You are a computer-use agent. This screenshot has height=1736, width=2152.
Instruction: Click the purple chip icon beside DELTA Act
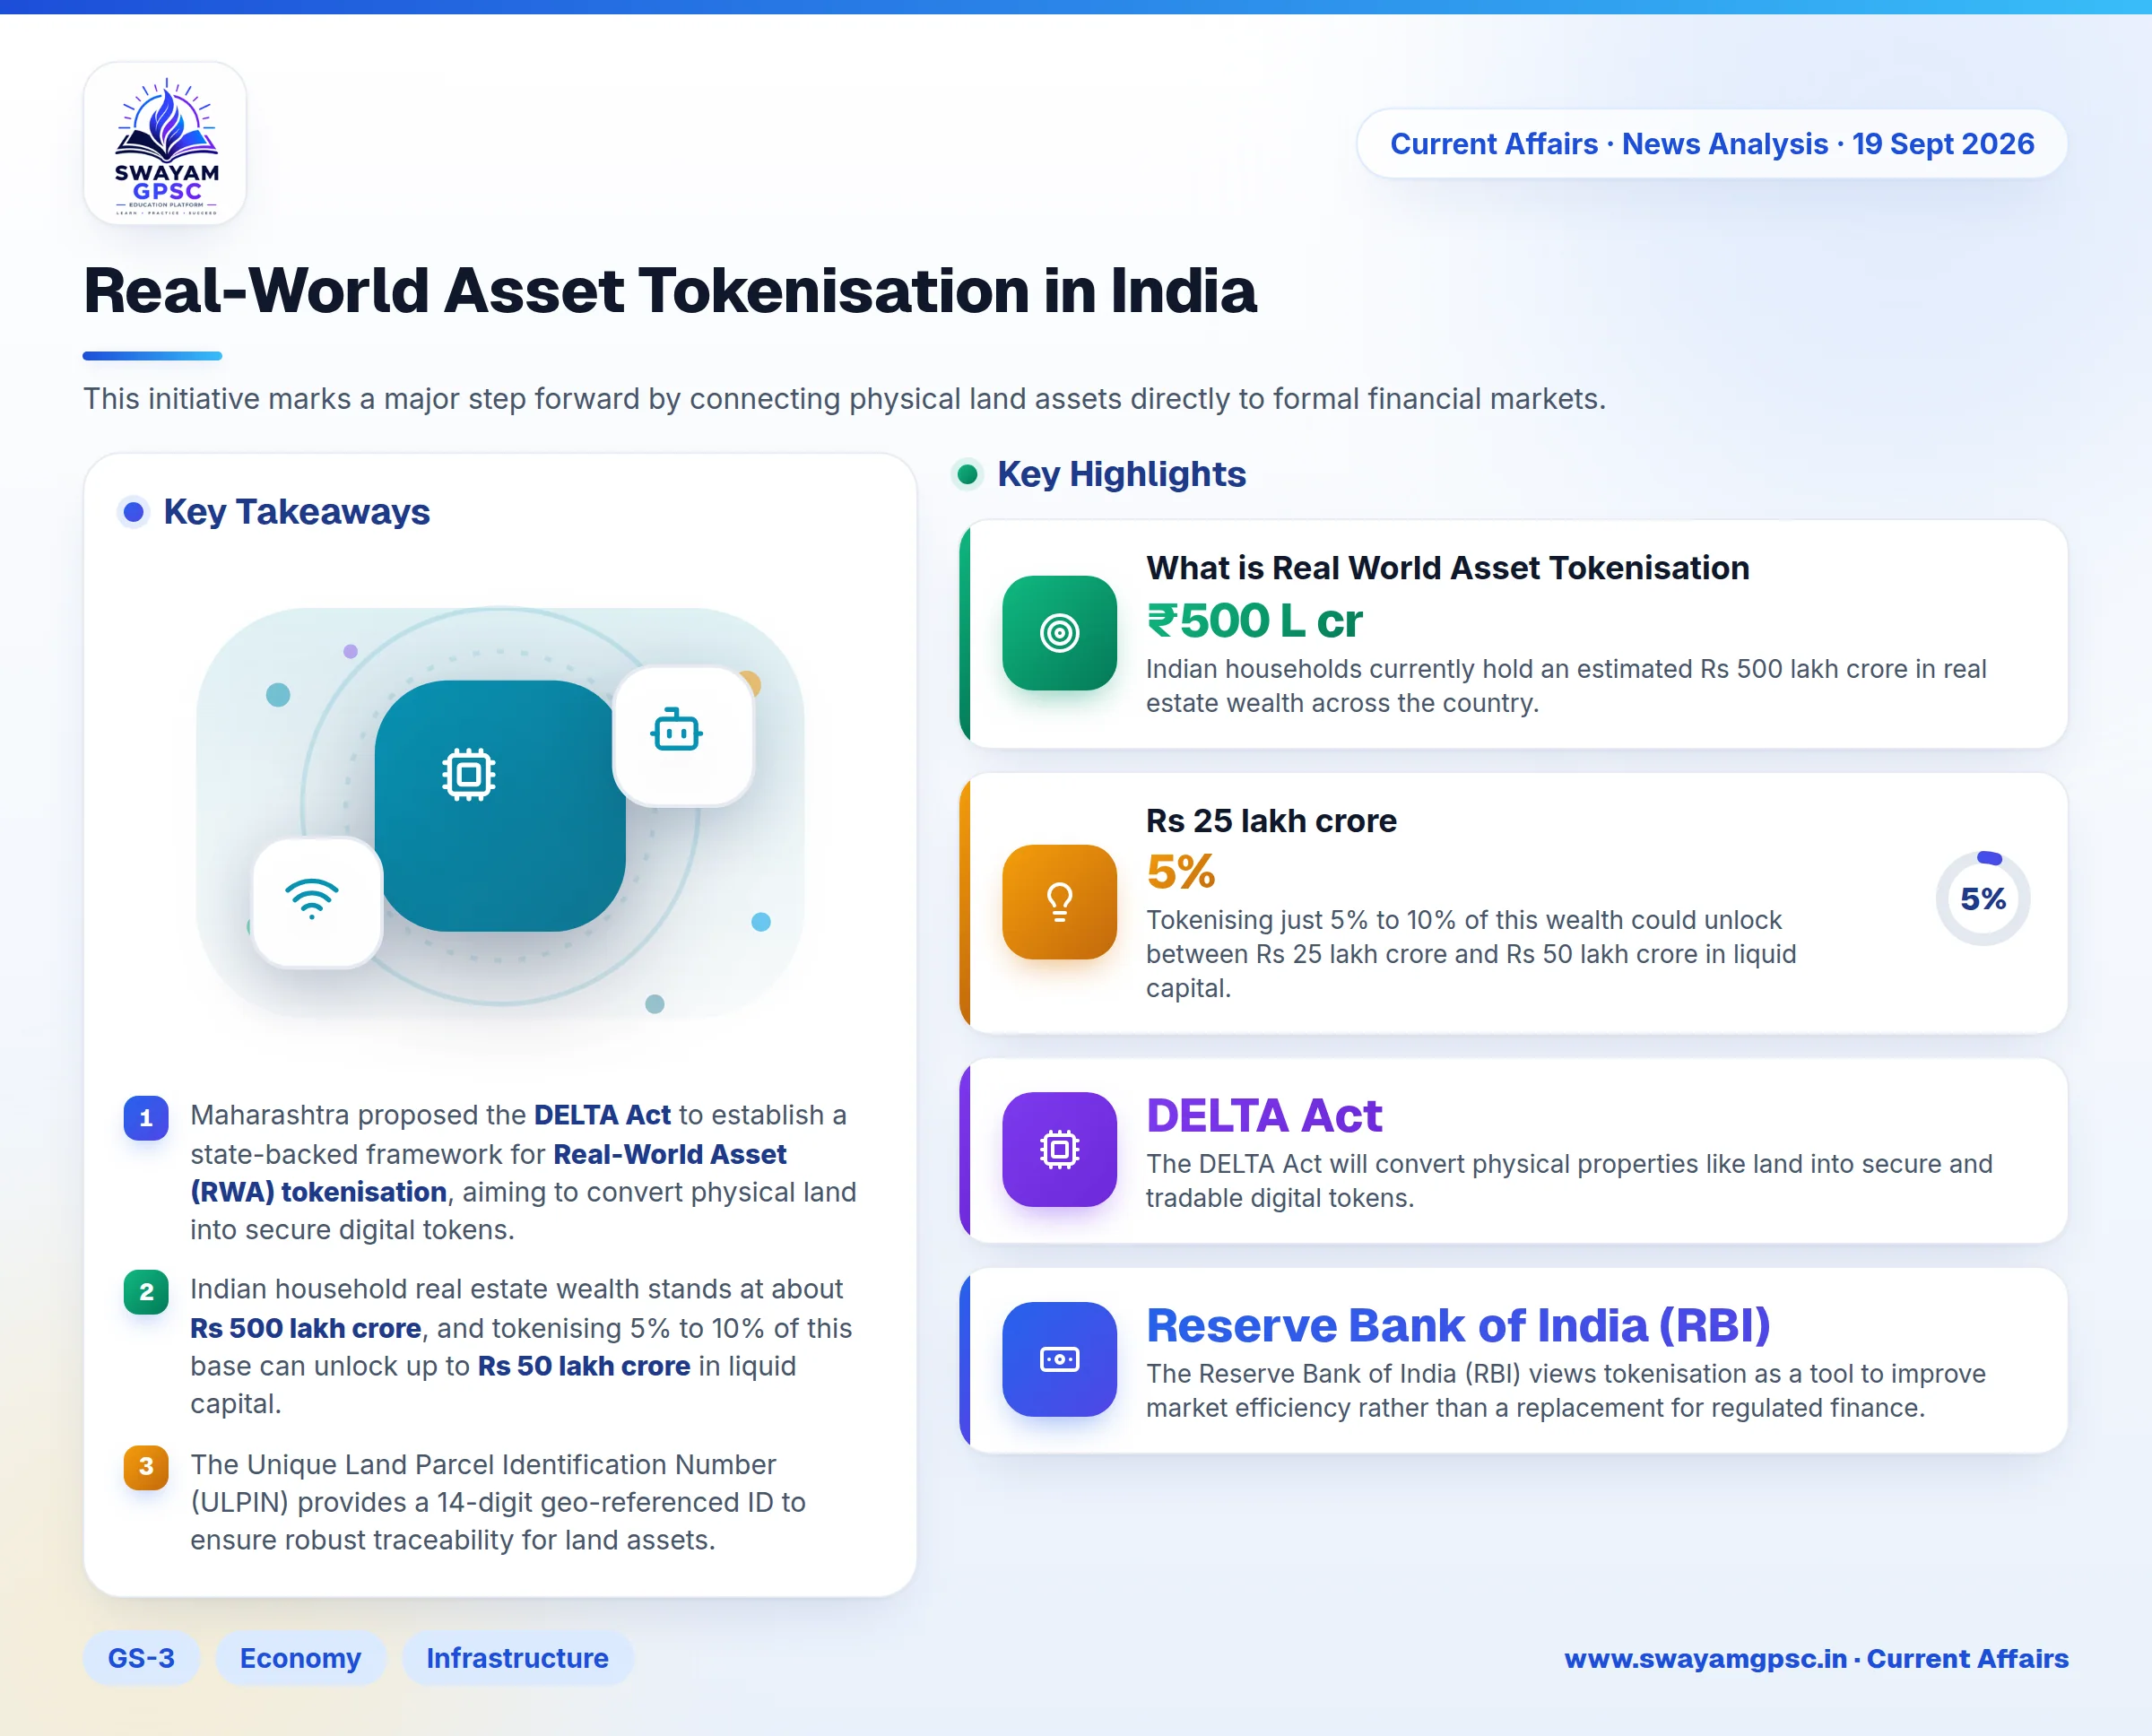pyautogui.click(x=1059, y=1149)
